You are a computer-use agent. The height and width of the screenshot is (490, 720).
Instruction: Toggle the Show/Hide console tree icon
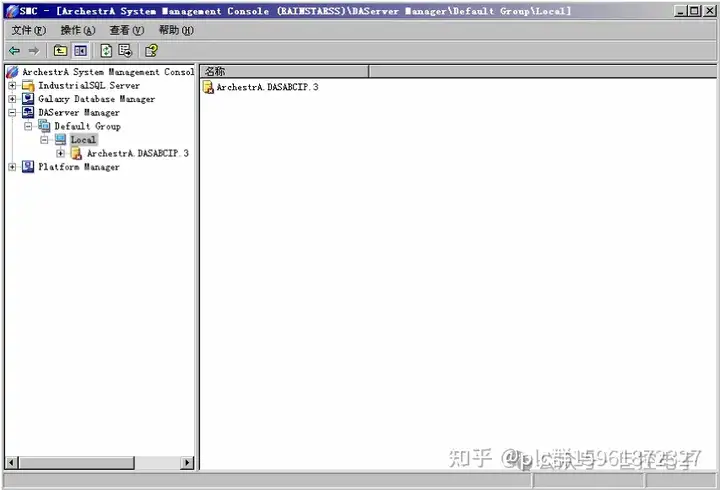pyautogui.click(x=80, y=51)
